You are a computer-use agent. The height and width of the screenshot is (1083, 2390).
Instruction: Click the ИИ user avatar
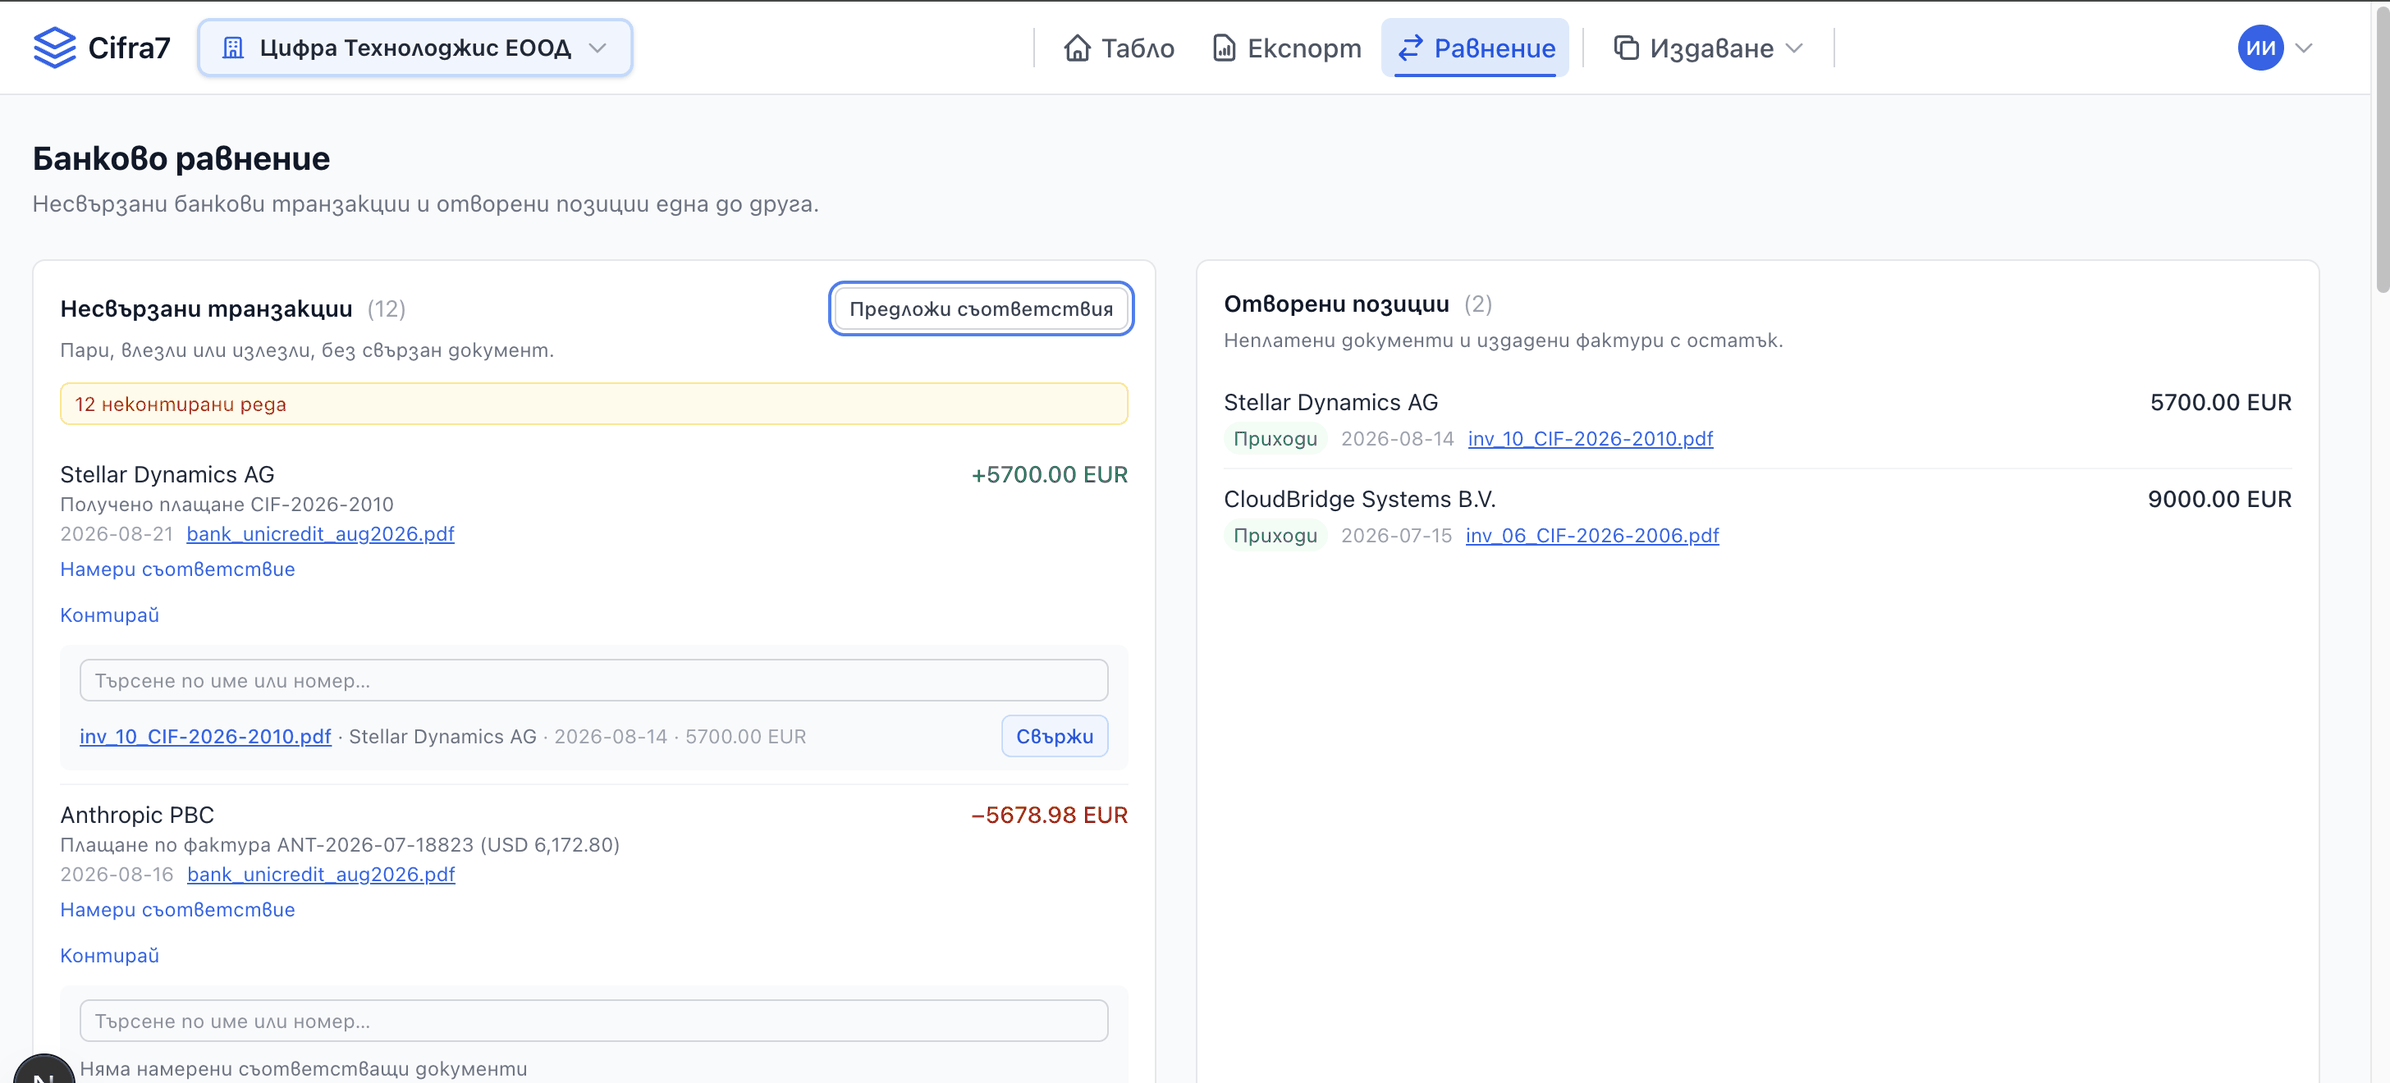[x=2260, y=47]
